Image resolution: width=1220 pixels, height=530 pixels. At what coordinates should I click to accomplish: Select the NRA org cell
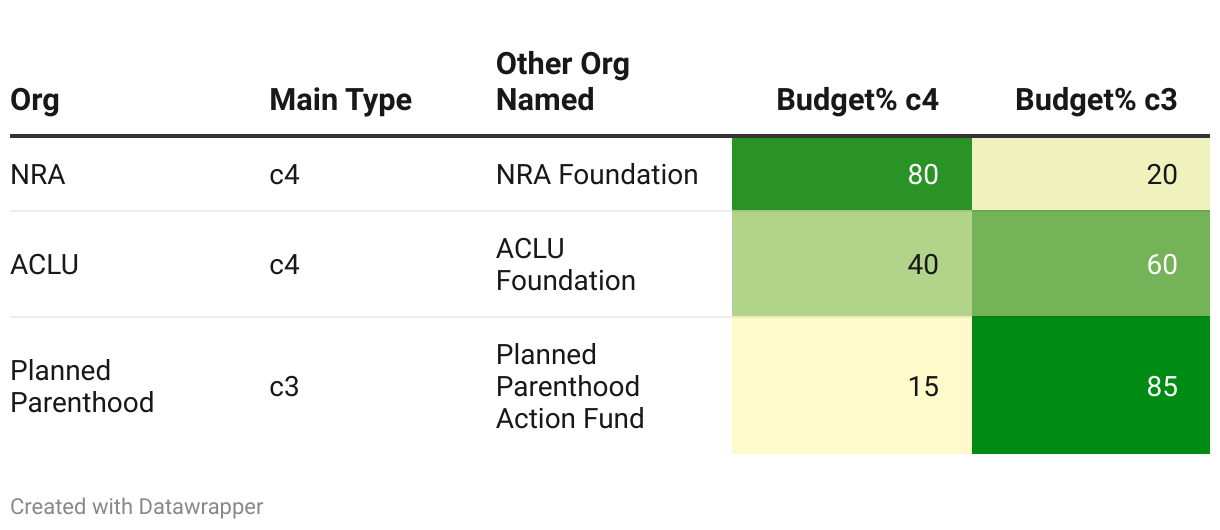click(38, 175)
